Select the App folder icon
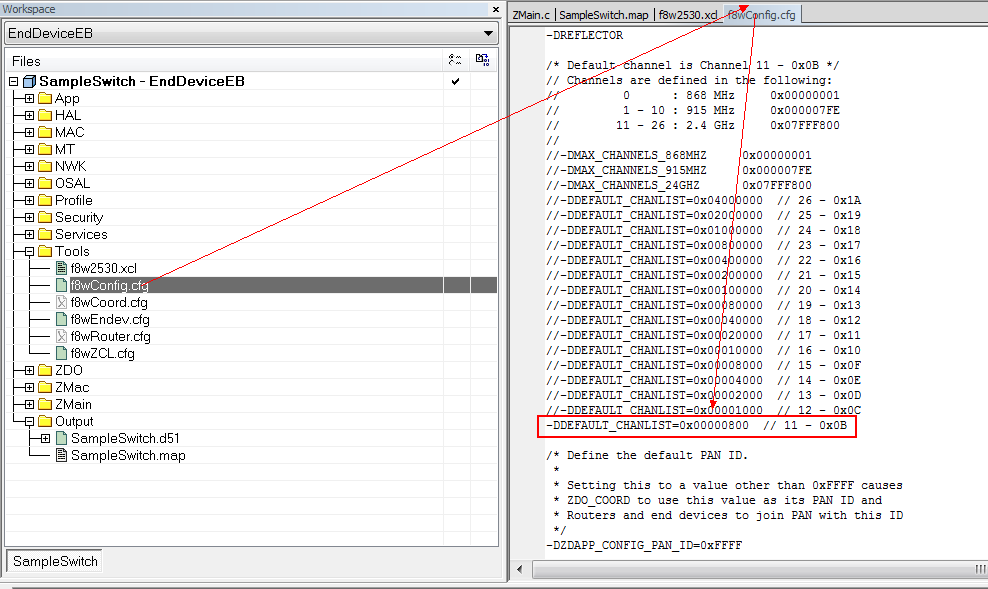The image size is (988, 589). (45, 98)
